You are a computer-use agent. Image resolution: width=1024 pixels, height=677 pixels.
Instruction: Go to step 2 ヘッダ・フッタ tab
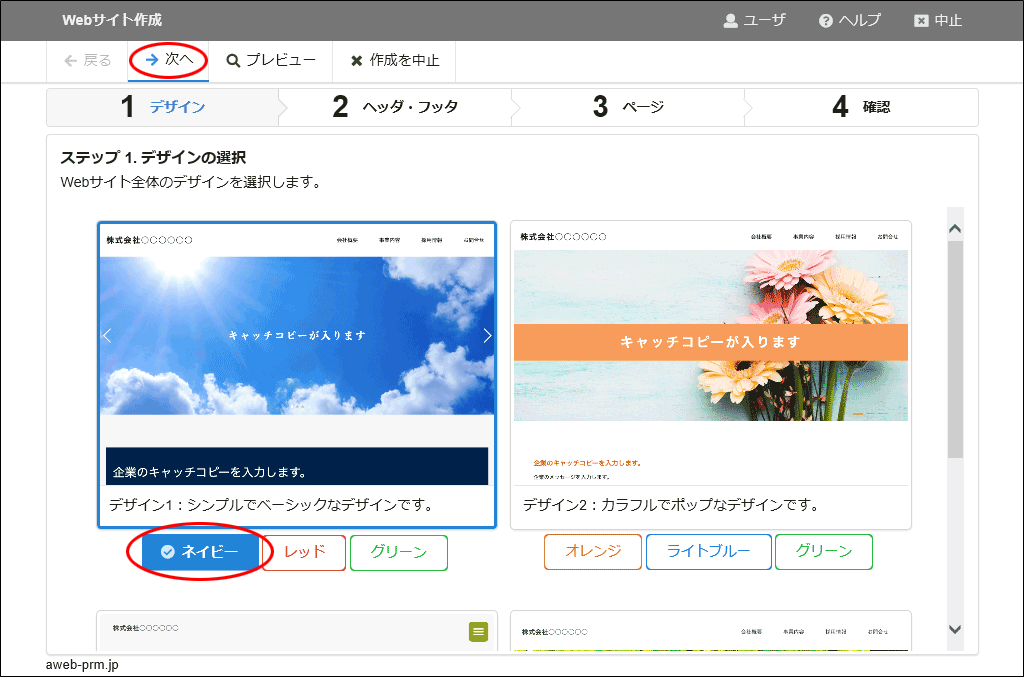[x=395, y=107]
